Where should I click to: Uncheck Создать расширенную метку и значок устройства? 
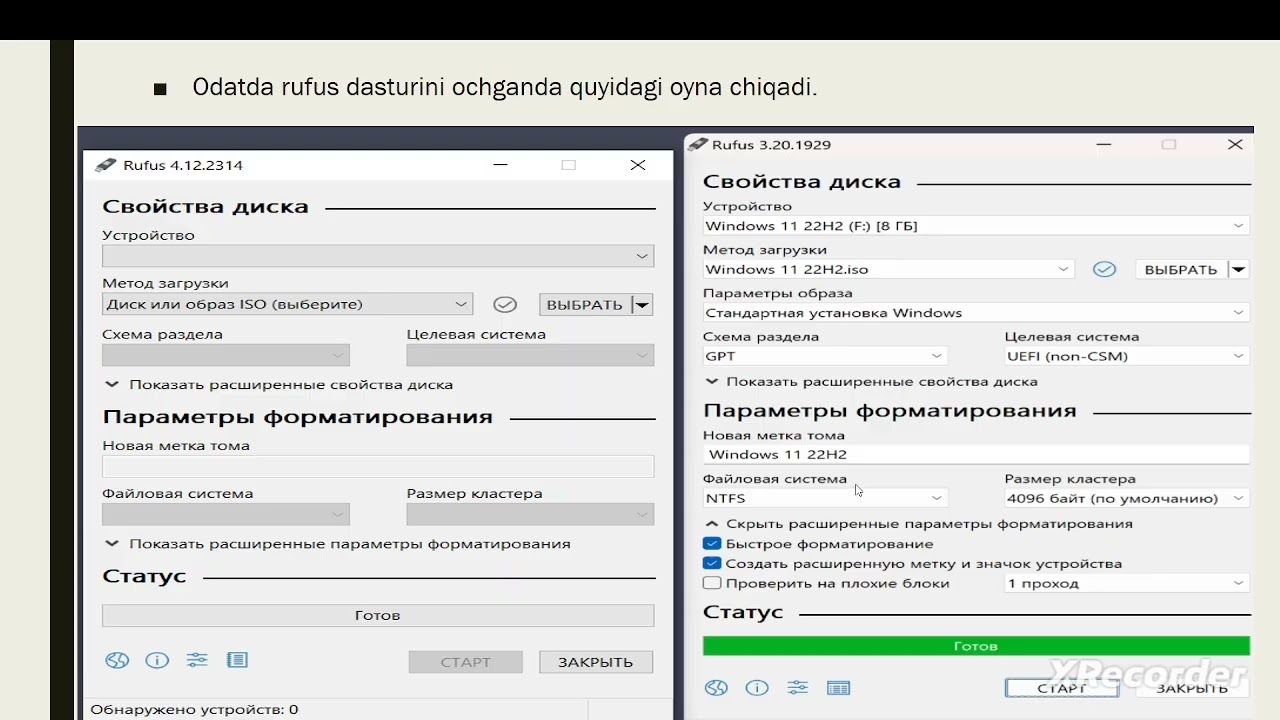click(x=712, y=563)
